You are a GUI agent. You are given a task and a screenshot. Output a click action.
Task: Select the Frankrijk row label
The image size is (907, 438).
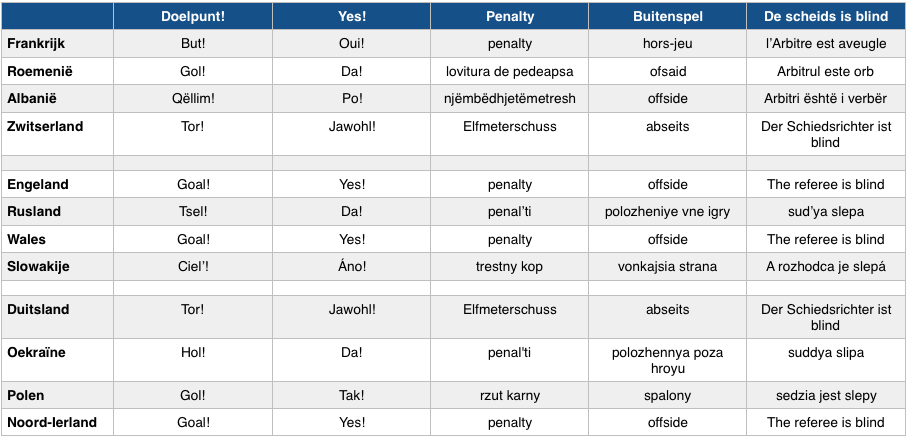point(37,44)
